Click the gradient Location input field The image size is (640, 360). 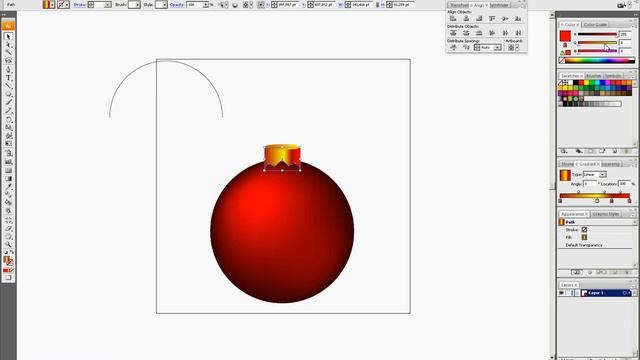coord(624,184)
